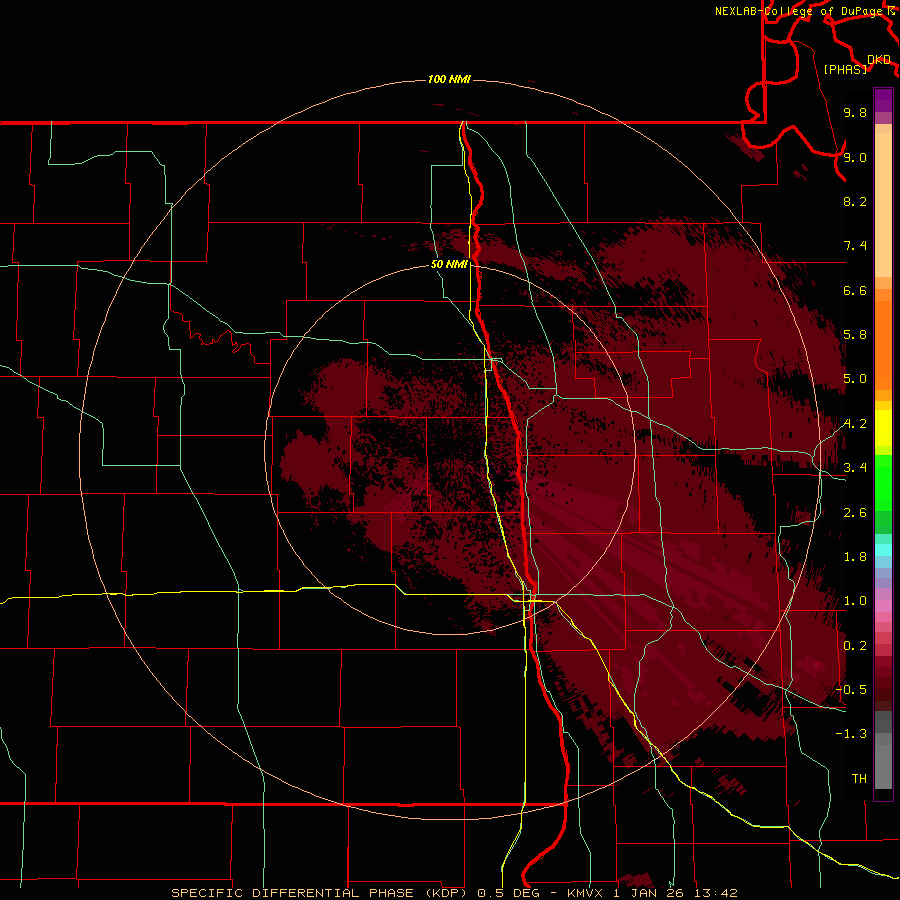900x900 pixels.
Task: Click the -0.5 value on the color scale
Action: (851, 690)
